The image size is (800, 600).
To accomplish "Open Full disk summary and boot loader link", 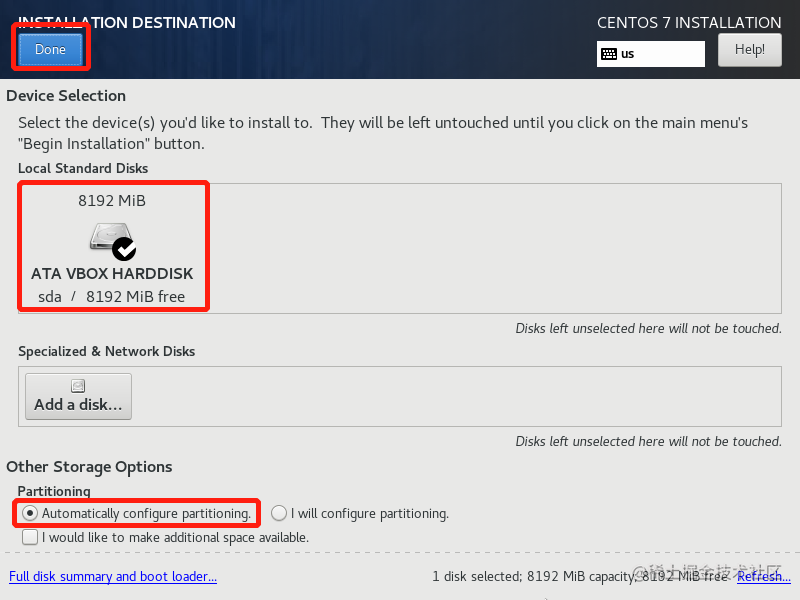I will [113, 577].
